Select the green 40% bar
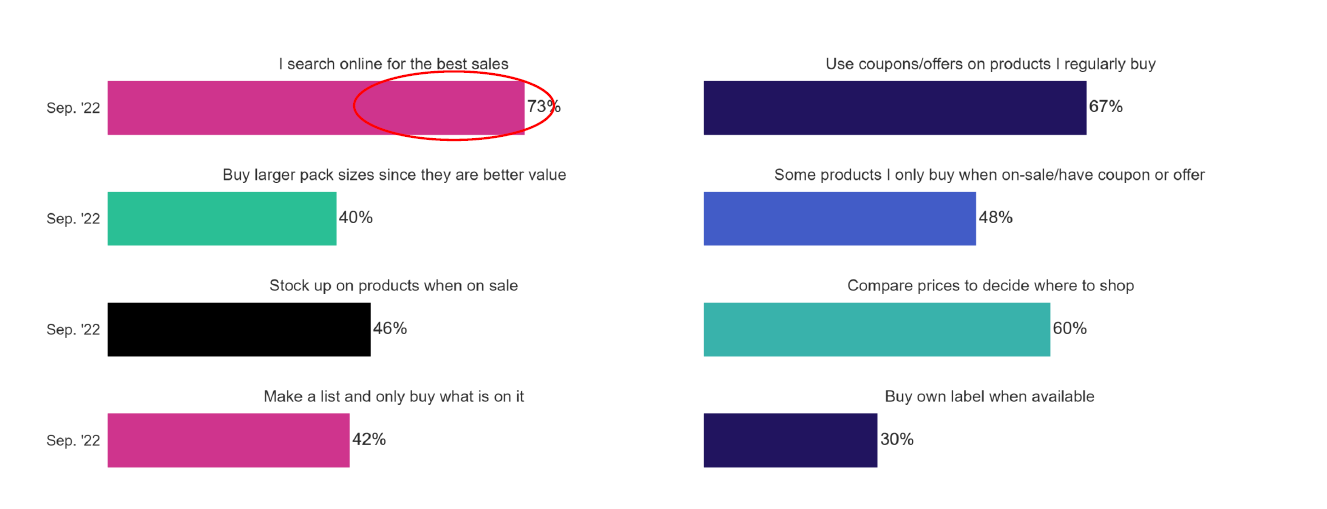Image resolution: width=1327 pixels, height=509 pixels. pos(221,218)
